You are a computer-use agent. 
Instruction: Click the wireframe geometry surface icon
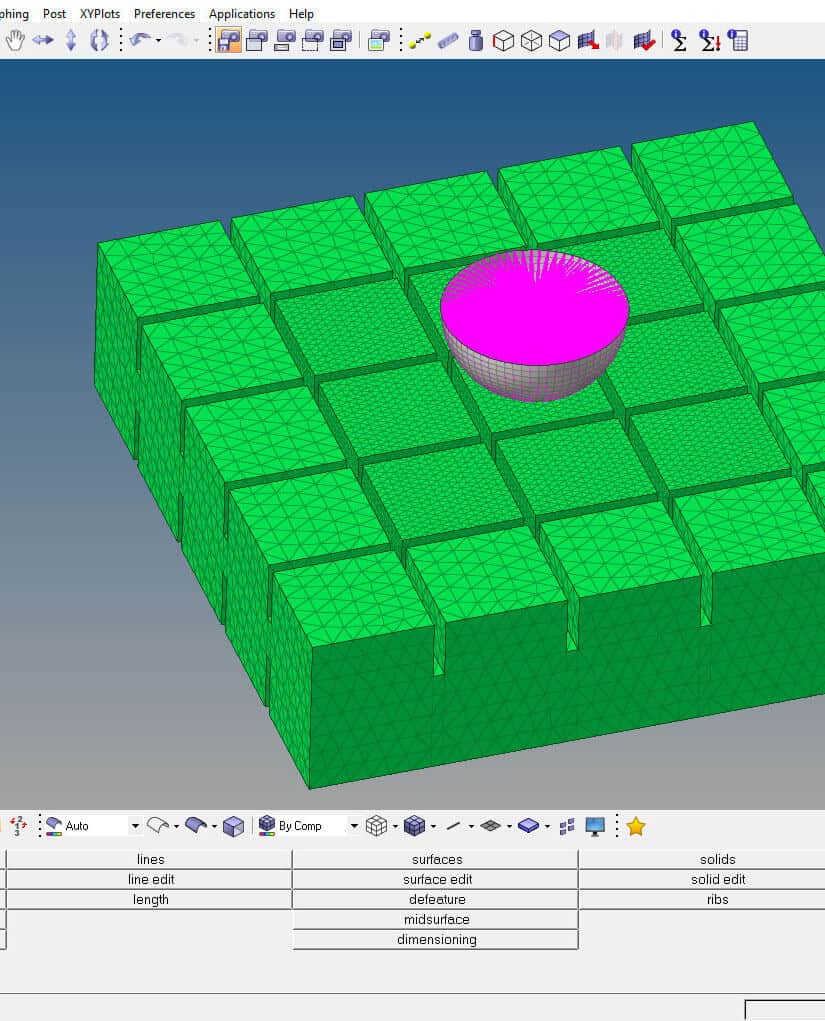coord(158,826)
